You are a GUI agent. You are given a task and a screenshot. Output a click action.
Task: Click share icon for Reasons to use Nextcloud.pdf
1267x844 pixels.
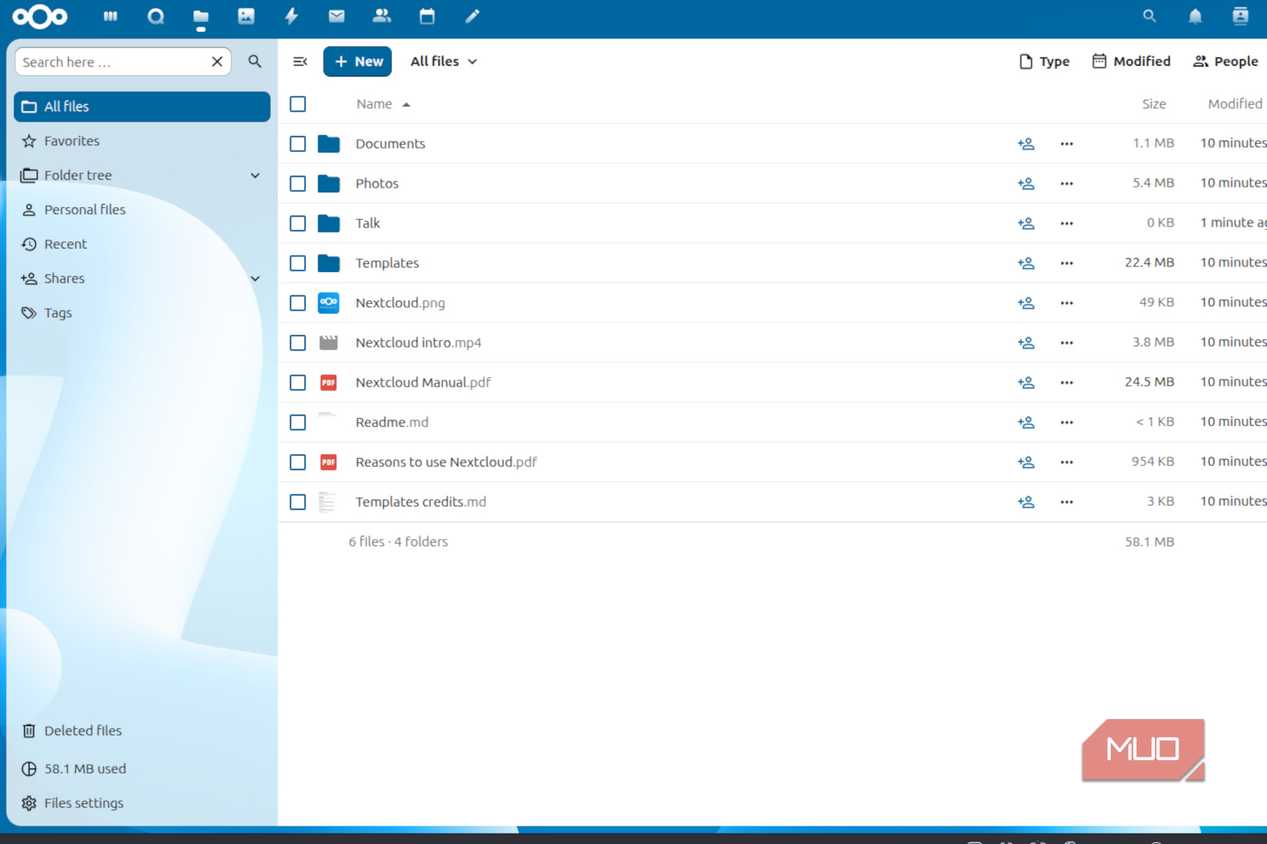pos(1026,462)
